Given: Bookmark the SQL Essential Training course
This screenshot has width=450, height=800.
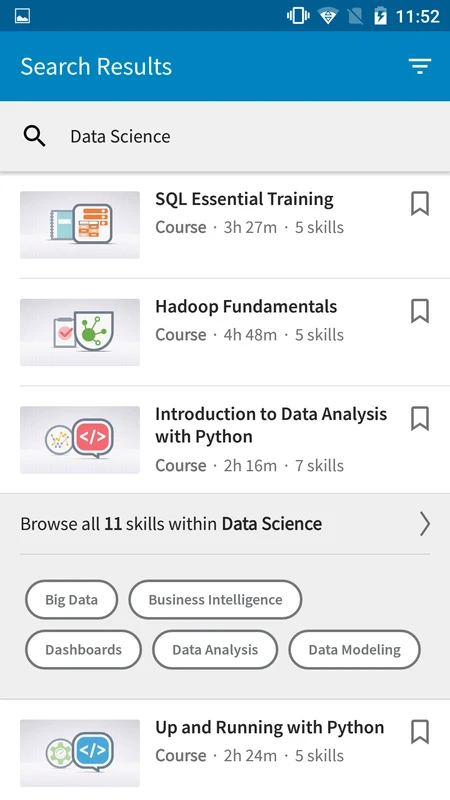Looking at the screenshot, I should coord(420,204).
